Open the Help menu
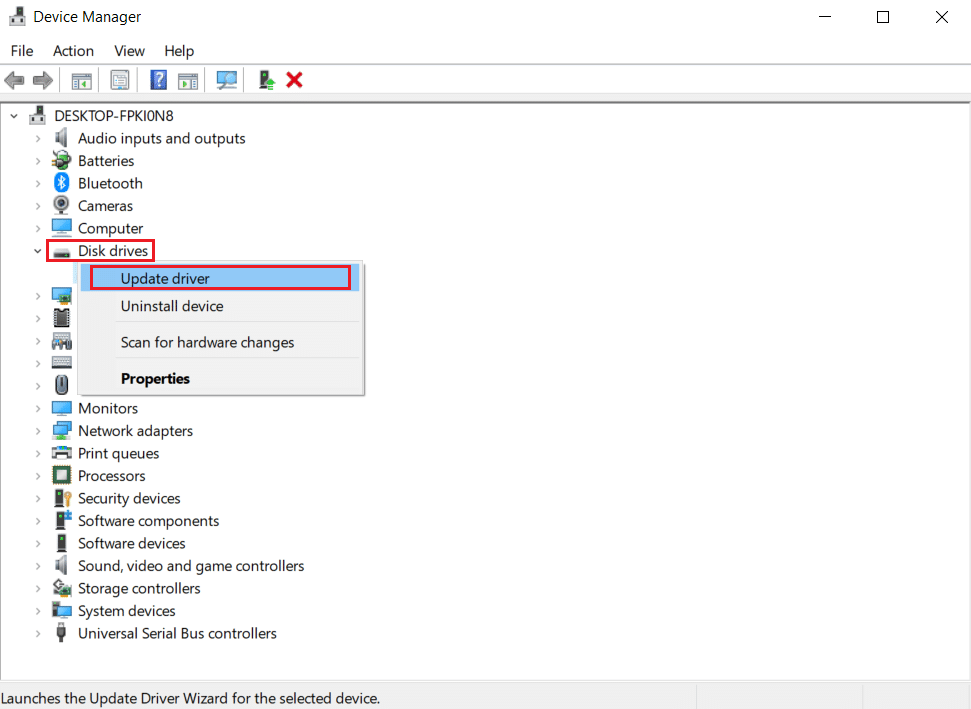The width and height of the screenshot is (971, 709). [179, 51]
